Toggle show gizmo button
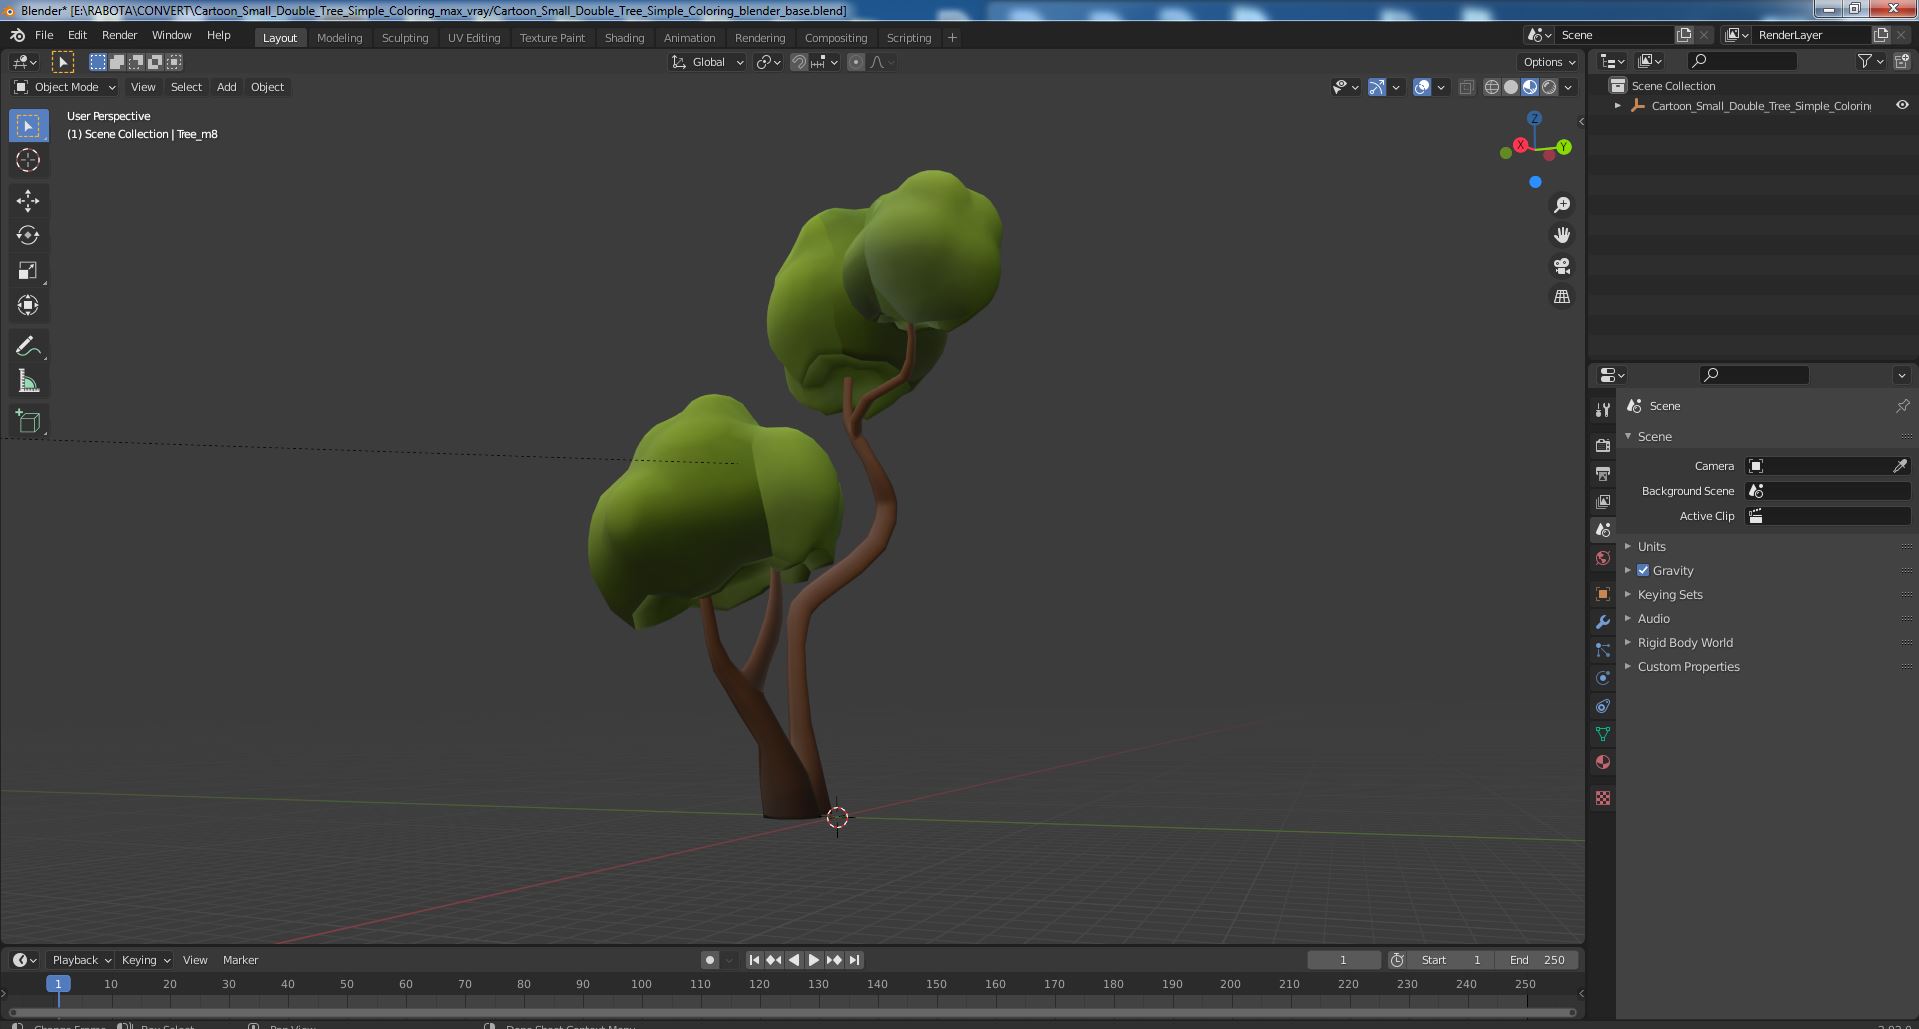The height and width of the screenshot is (1029, 1919). click(x=1377, y=87)
